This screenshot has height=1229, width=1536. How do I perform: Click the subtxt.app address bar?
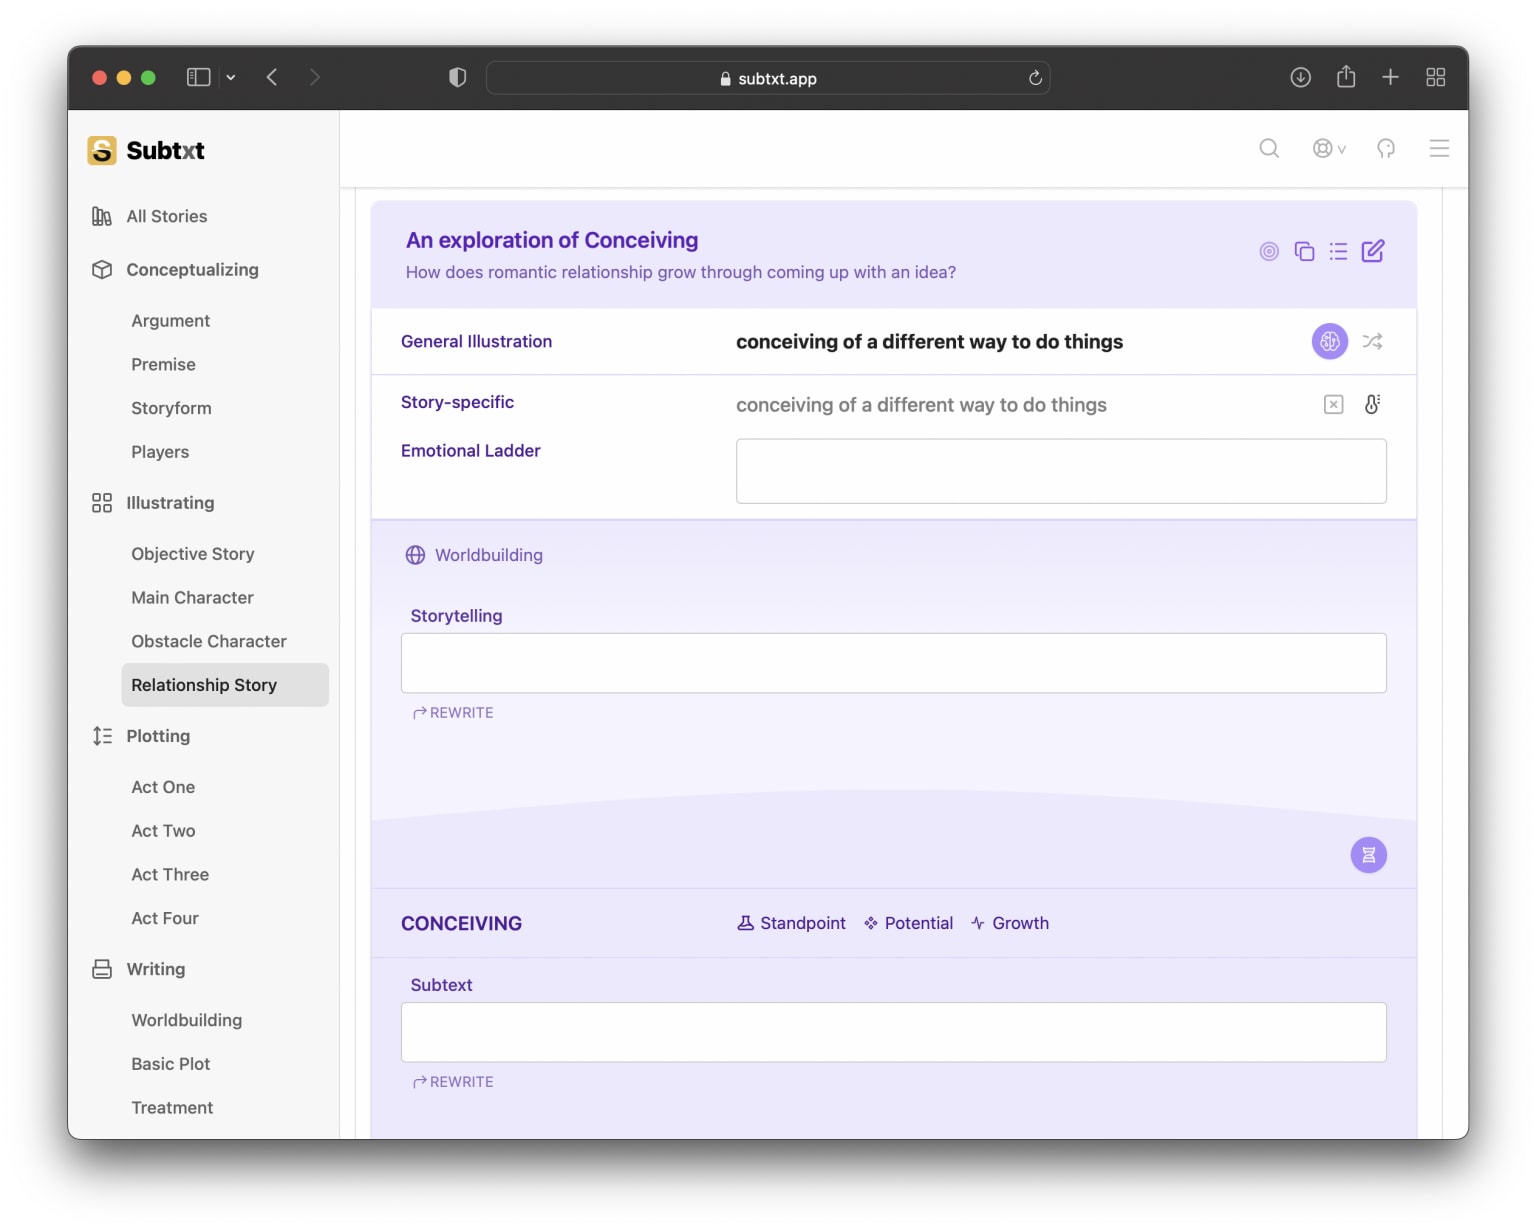(768, 78)
